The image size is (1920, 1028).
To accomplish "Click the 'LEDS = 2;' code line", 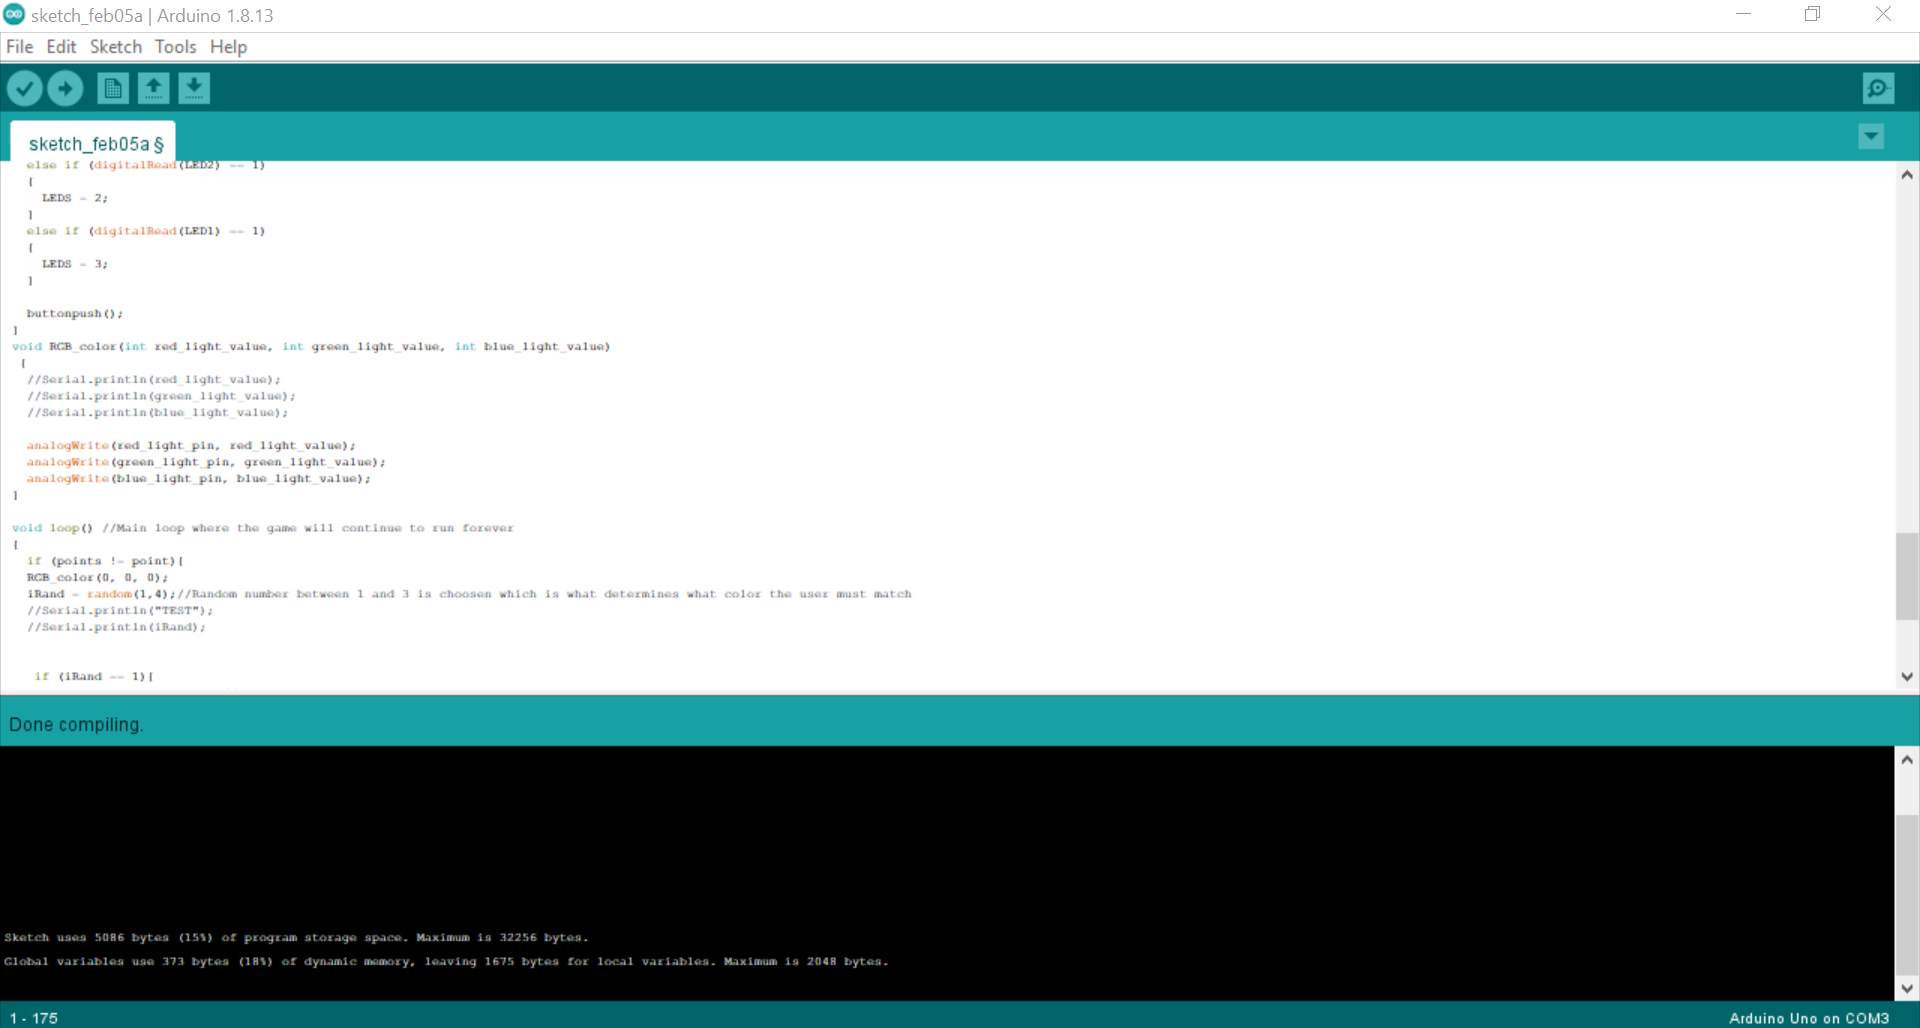I will [x=75, y=198].
